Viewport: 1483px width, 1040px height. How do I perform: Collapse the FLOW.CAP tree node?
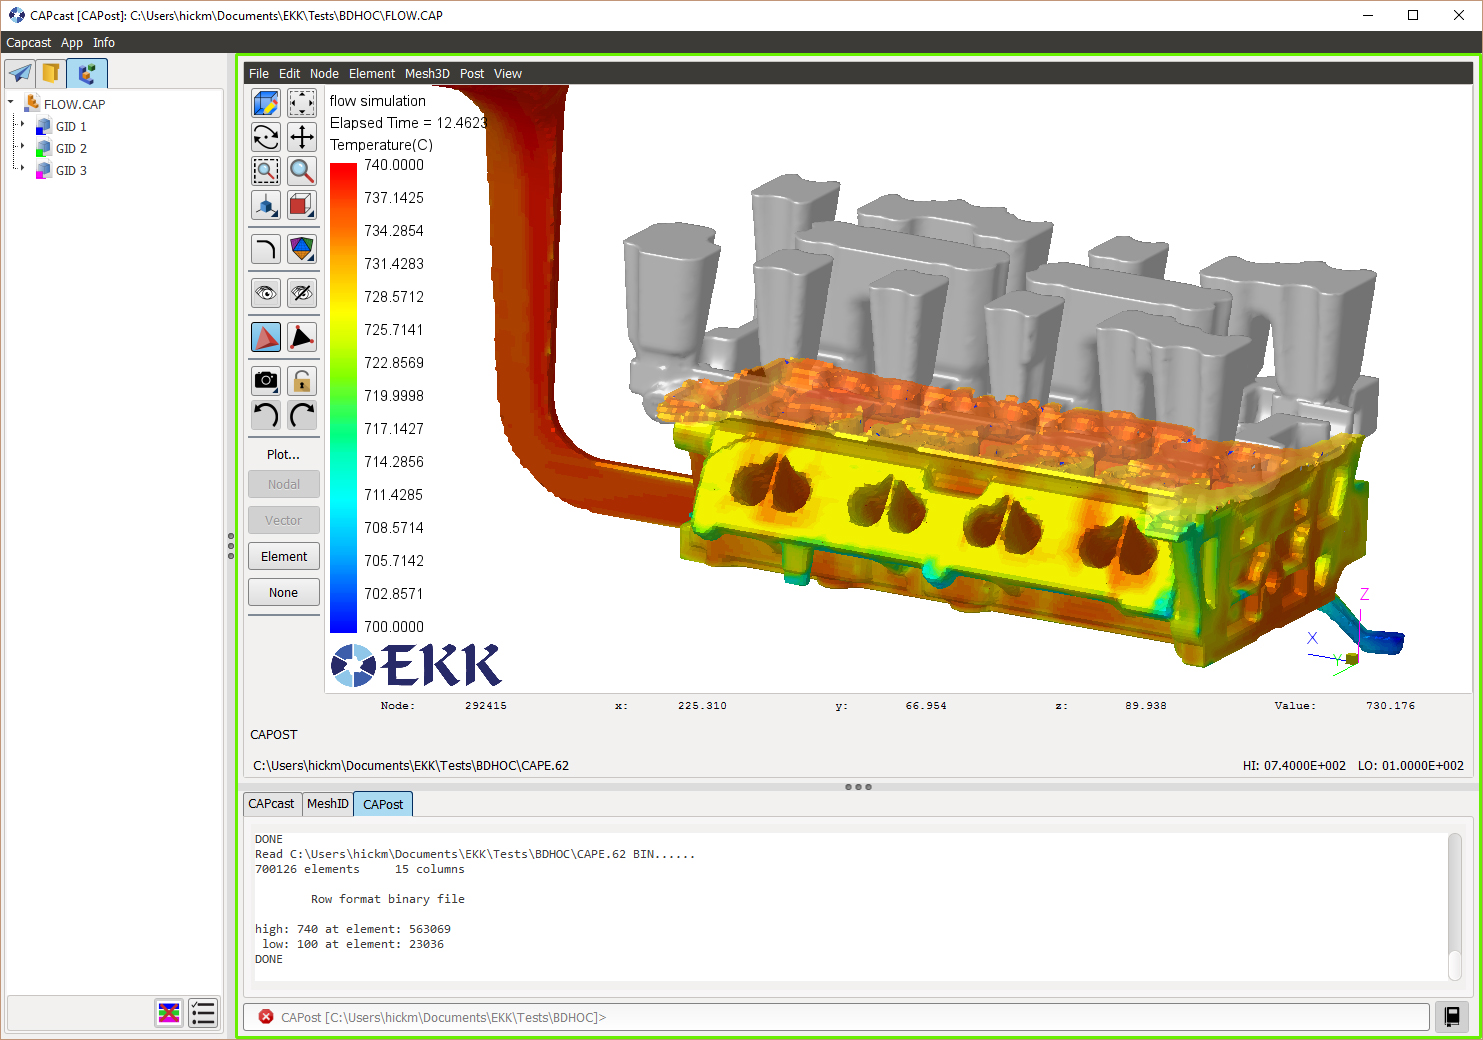coord(11,102)
